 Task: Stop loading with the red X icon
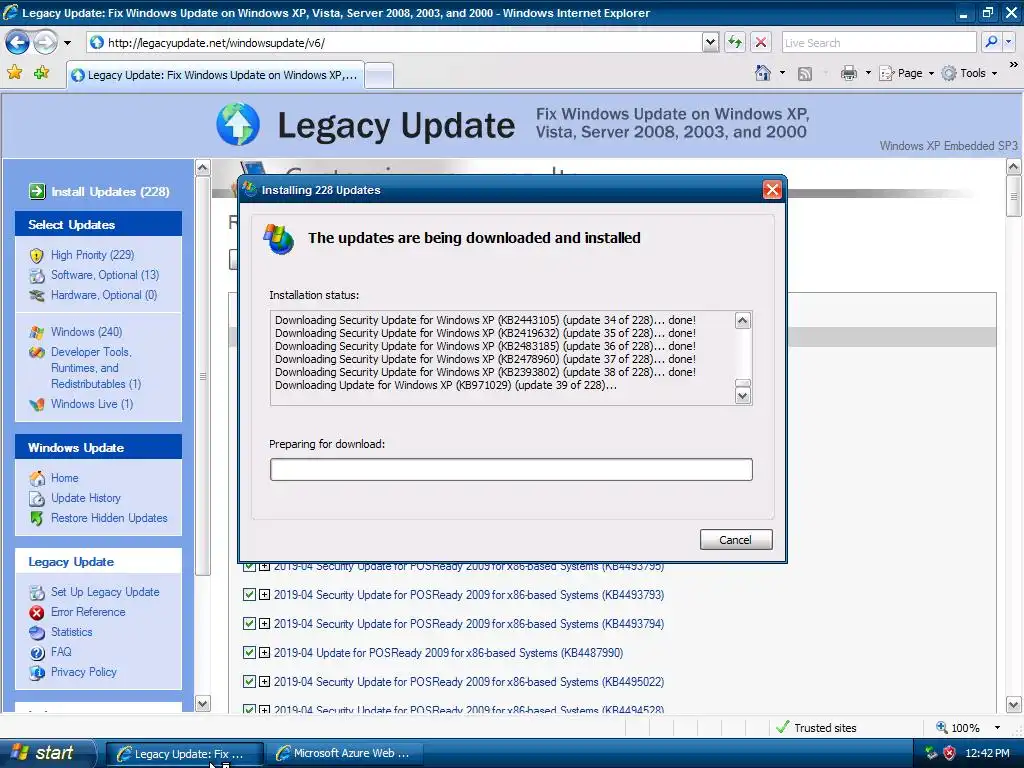tap(761, 43)
